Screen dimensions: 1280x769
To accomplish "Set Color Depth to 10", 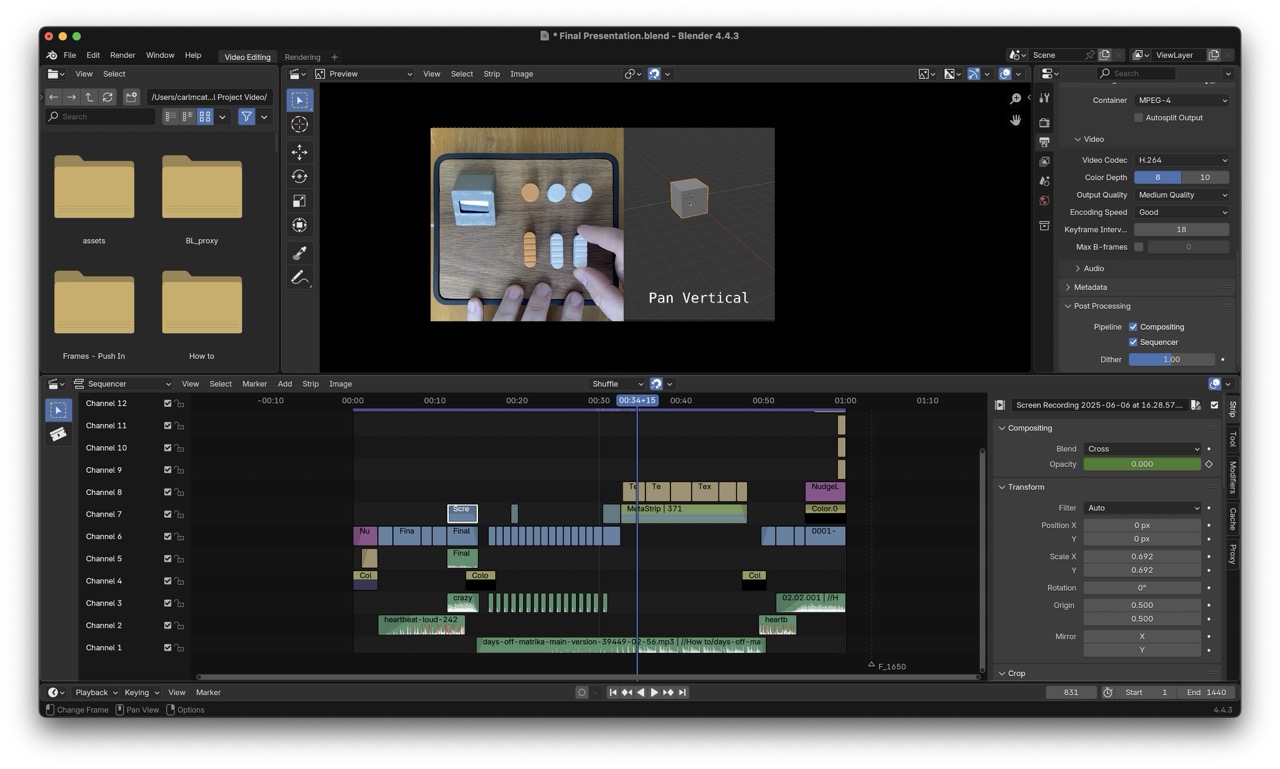I will 1205,177.
